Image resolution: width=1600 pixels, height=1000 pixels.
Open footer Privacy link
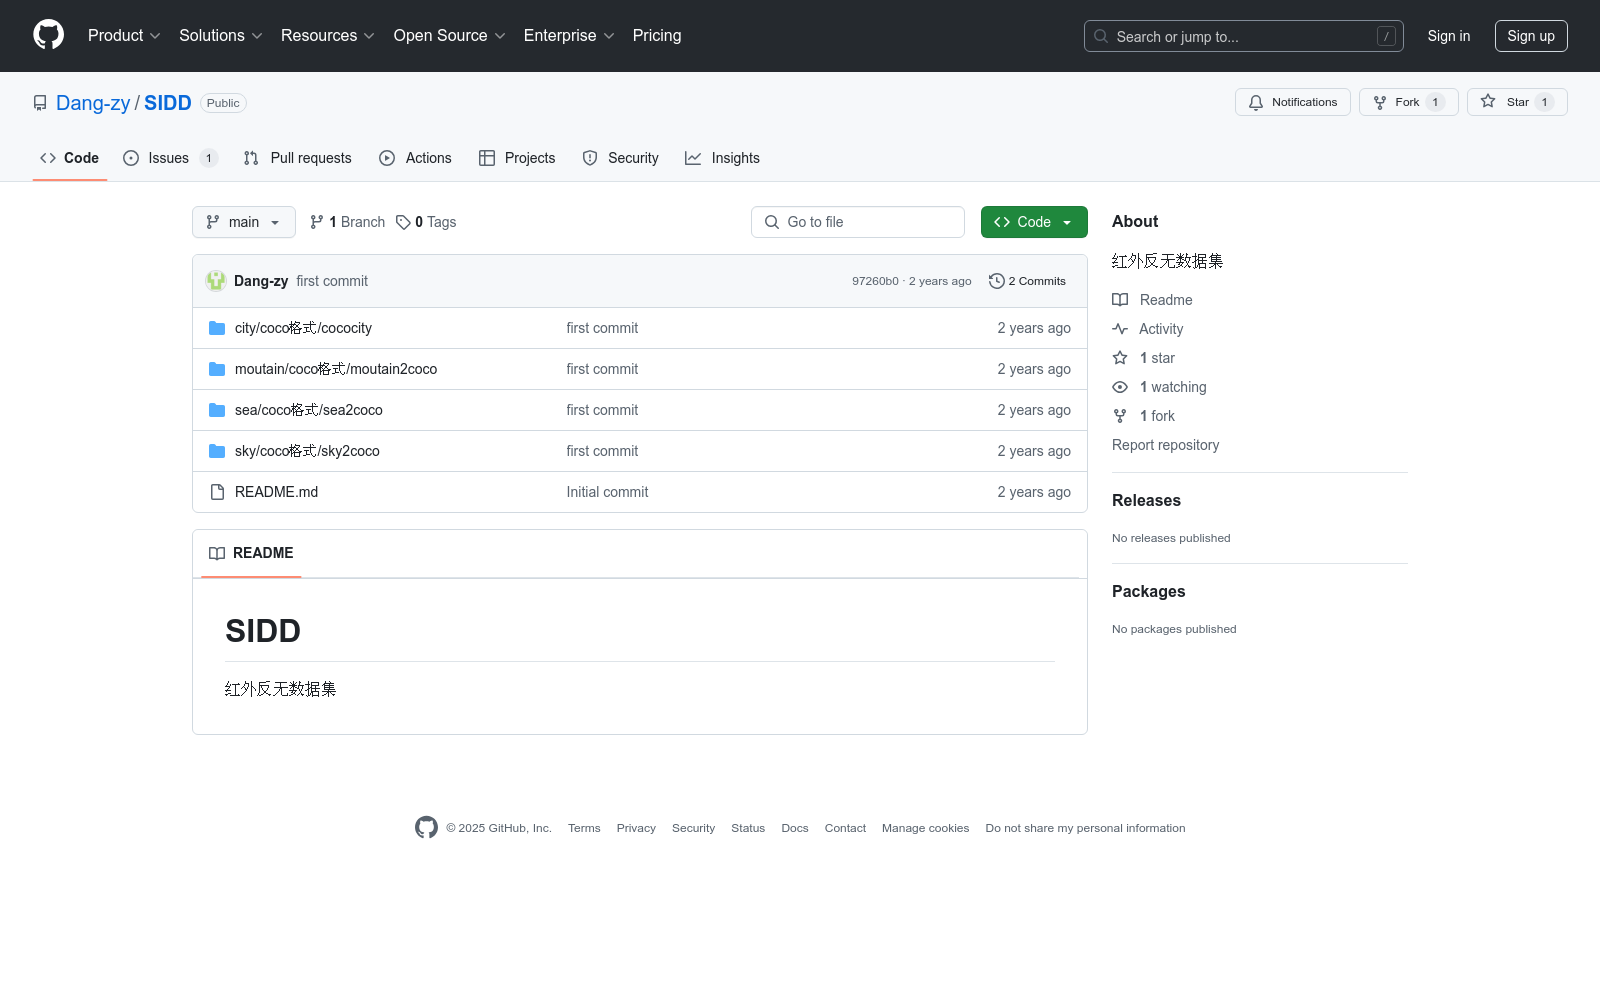[x=636, y=828]
